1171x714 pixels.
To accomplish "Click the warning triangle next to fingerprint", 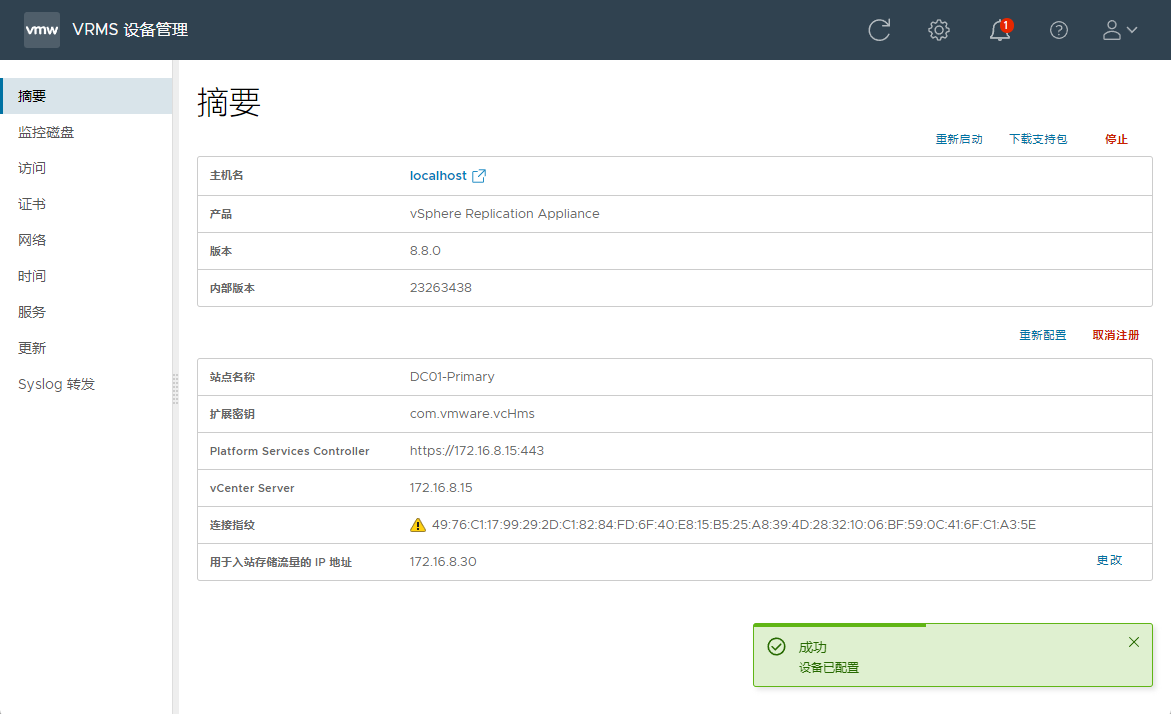I will (x=417, y=525).
